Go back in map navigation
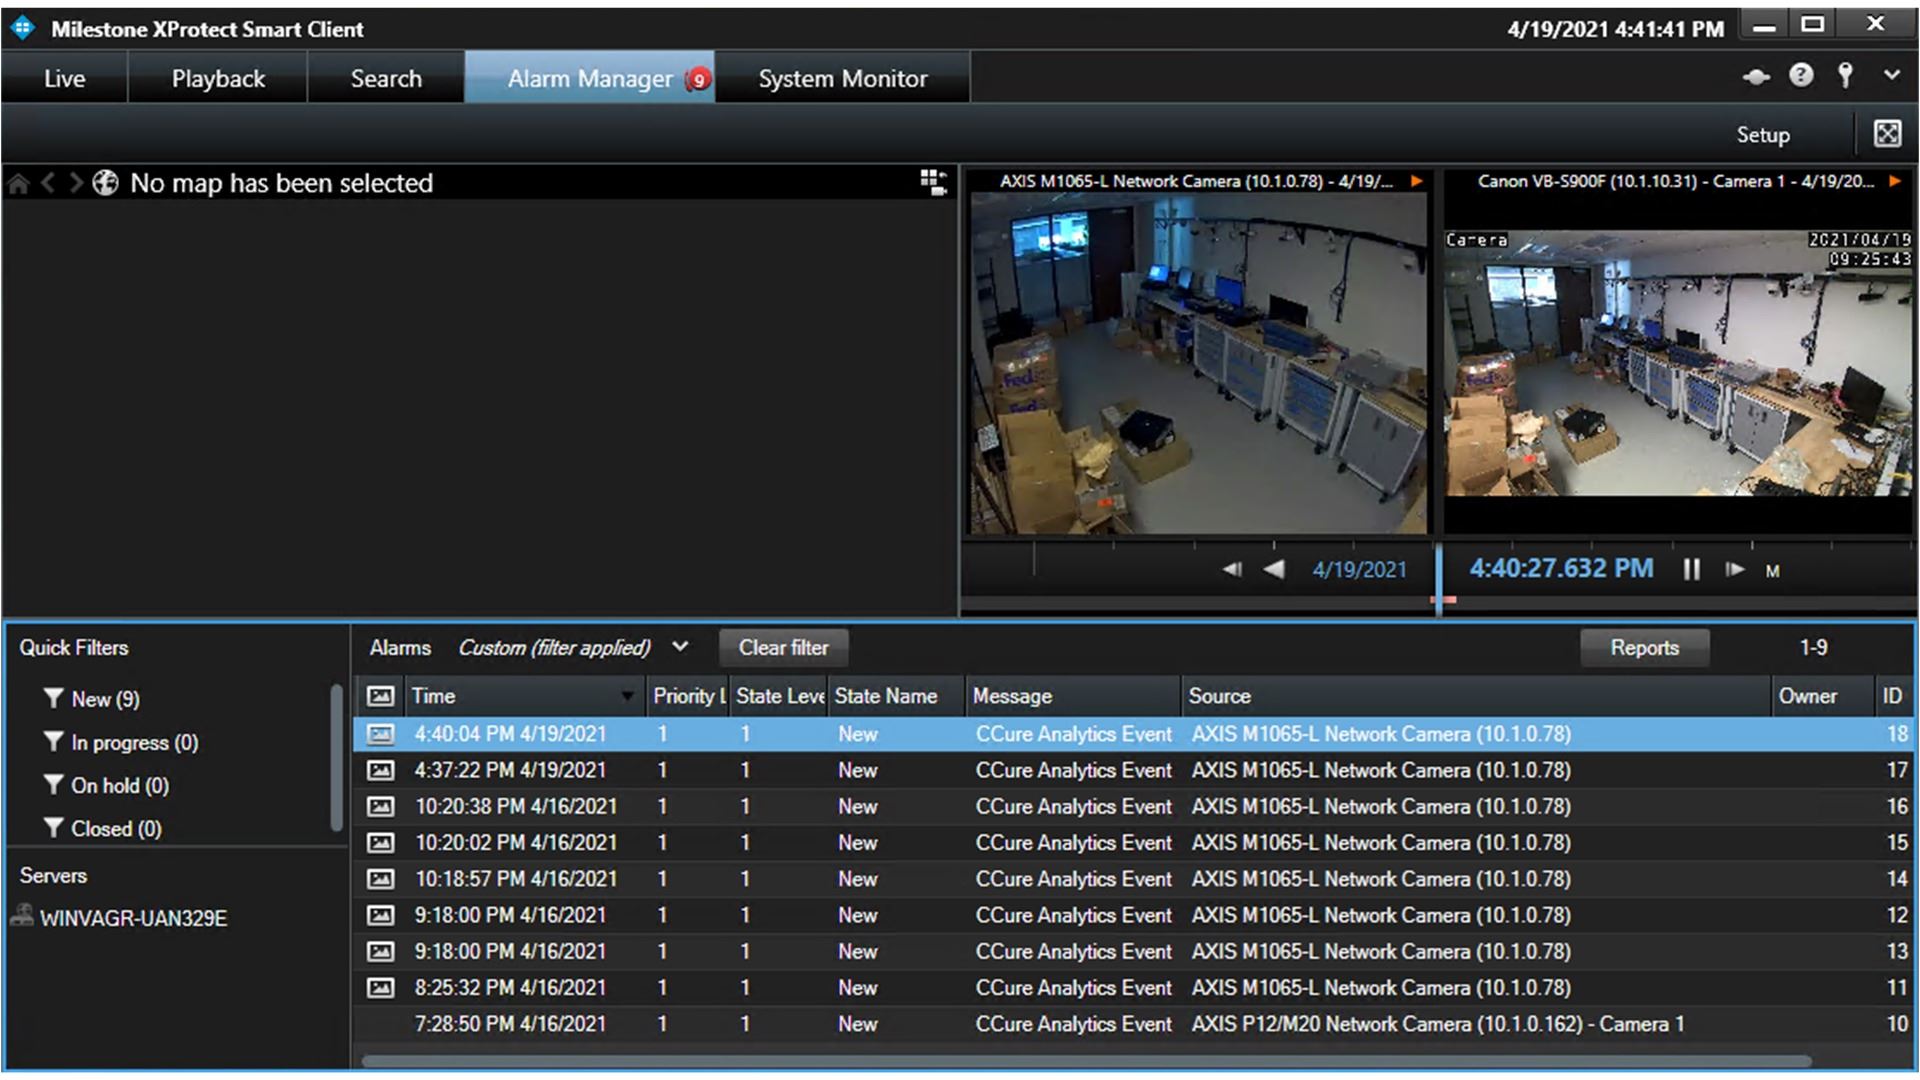Viewport: 1920px width, 1080px height. point(47,183)
